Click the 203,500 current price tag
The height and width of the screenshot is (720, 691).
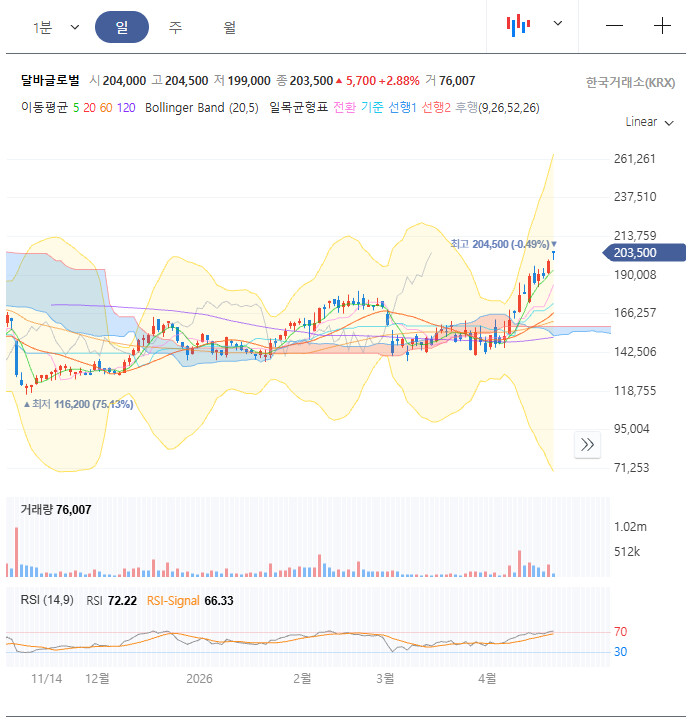(x=644, y=253)
